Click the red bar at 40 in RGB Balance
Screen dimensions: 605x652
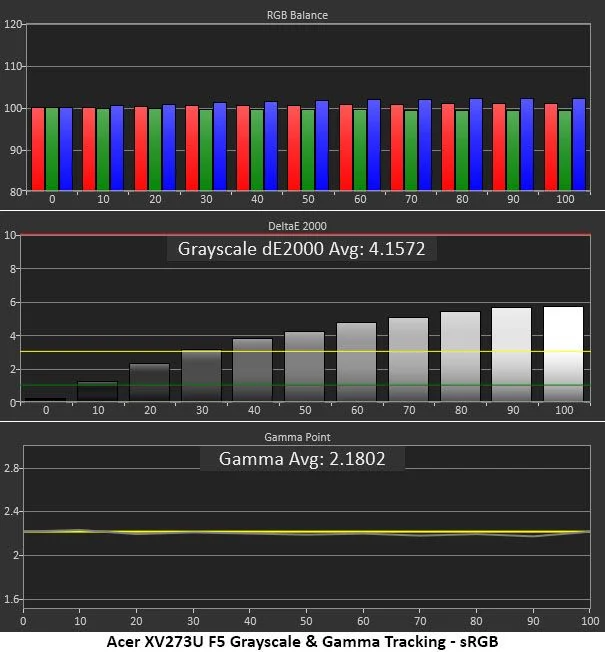(x=243, y=148)
